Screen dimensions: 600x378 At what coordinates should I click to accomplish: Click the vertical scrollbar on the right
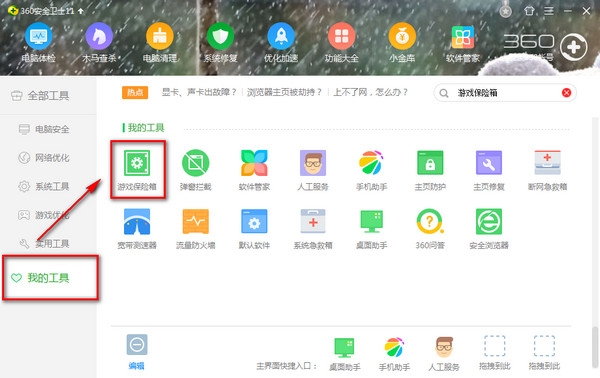pyautogui.click(x=595, y=347)
